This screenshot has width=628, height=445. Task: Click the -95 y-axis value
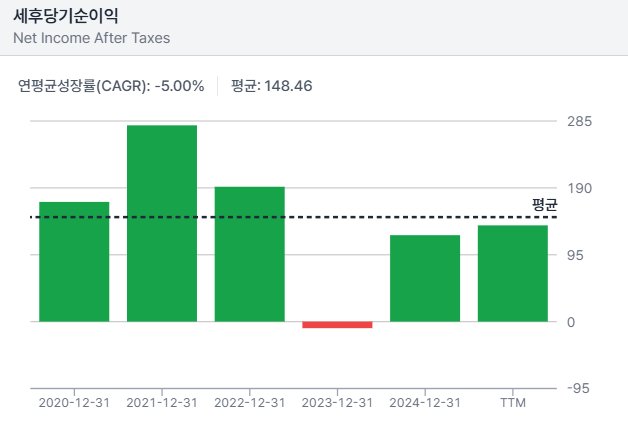580,389
